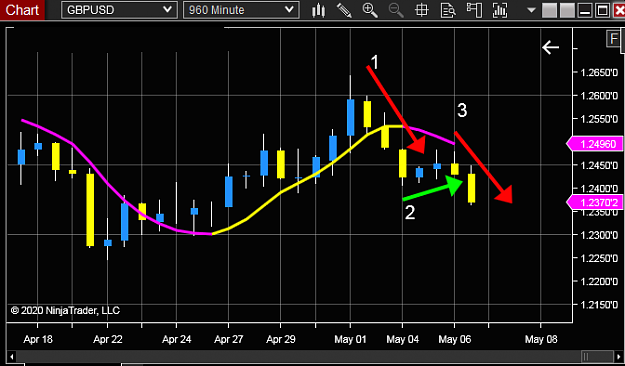This screenshot has height=366, width=625.
Task: Click the 1.2200'0 price axis label
Action: pos(599,281)
